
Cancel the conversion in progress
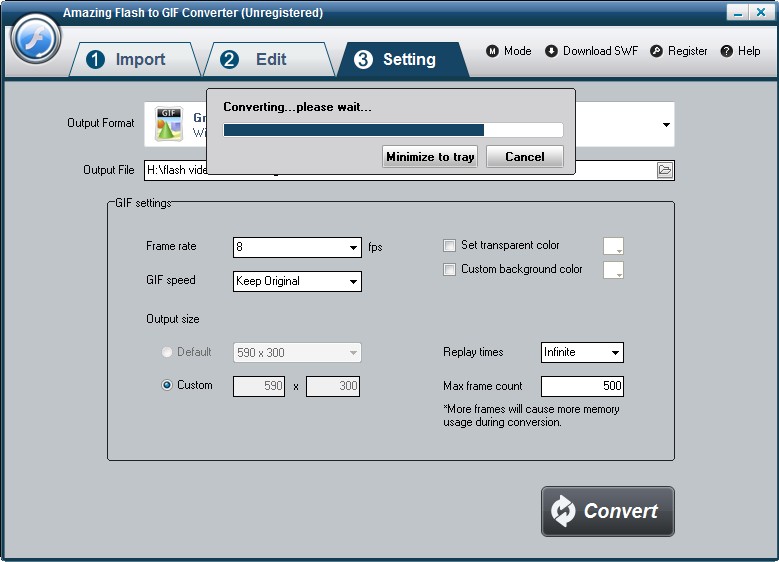(x=525, y=157)
